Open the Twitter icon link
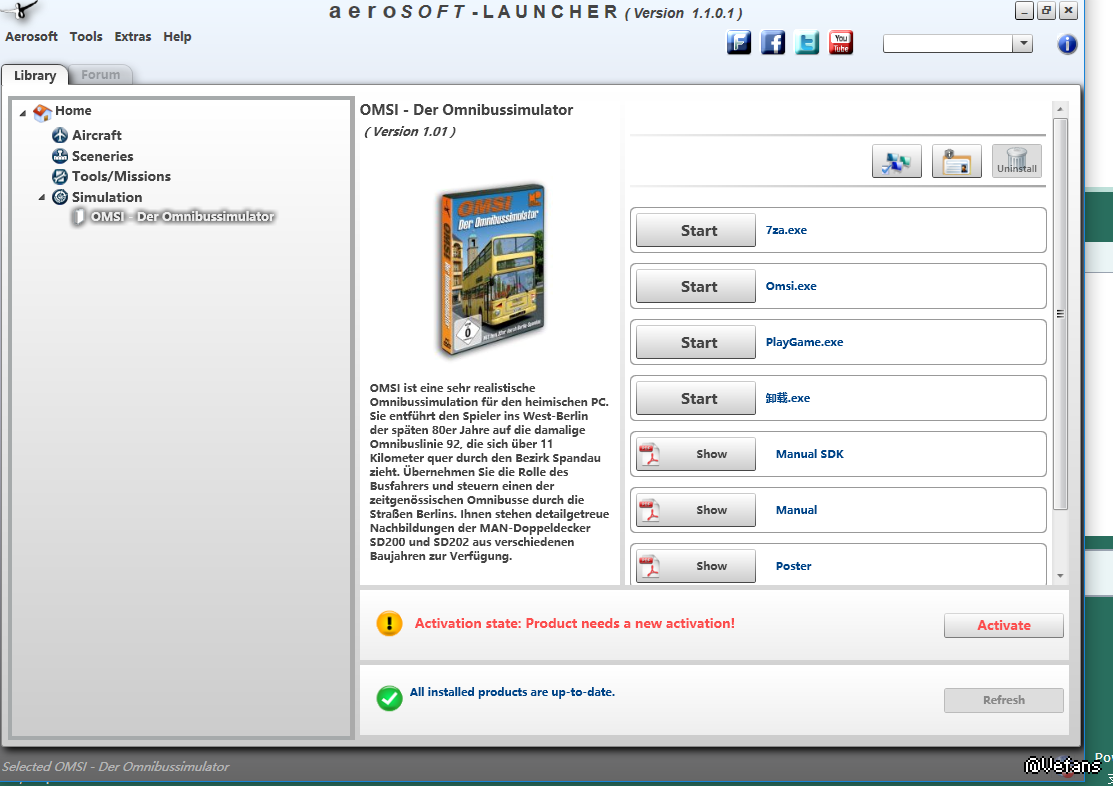The image size is (1113, 786). [807, 43]
